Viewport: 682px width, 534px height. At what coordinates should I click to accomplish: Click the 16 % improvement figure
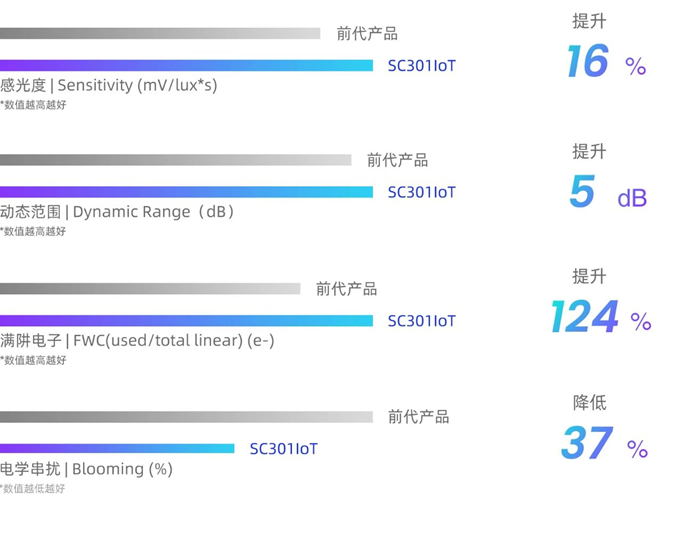point(605,63)
